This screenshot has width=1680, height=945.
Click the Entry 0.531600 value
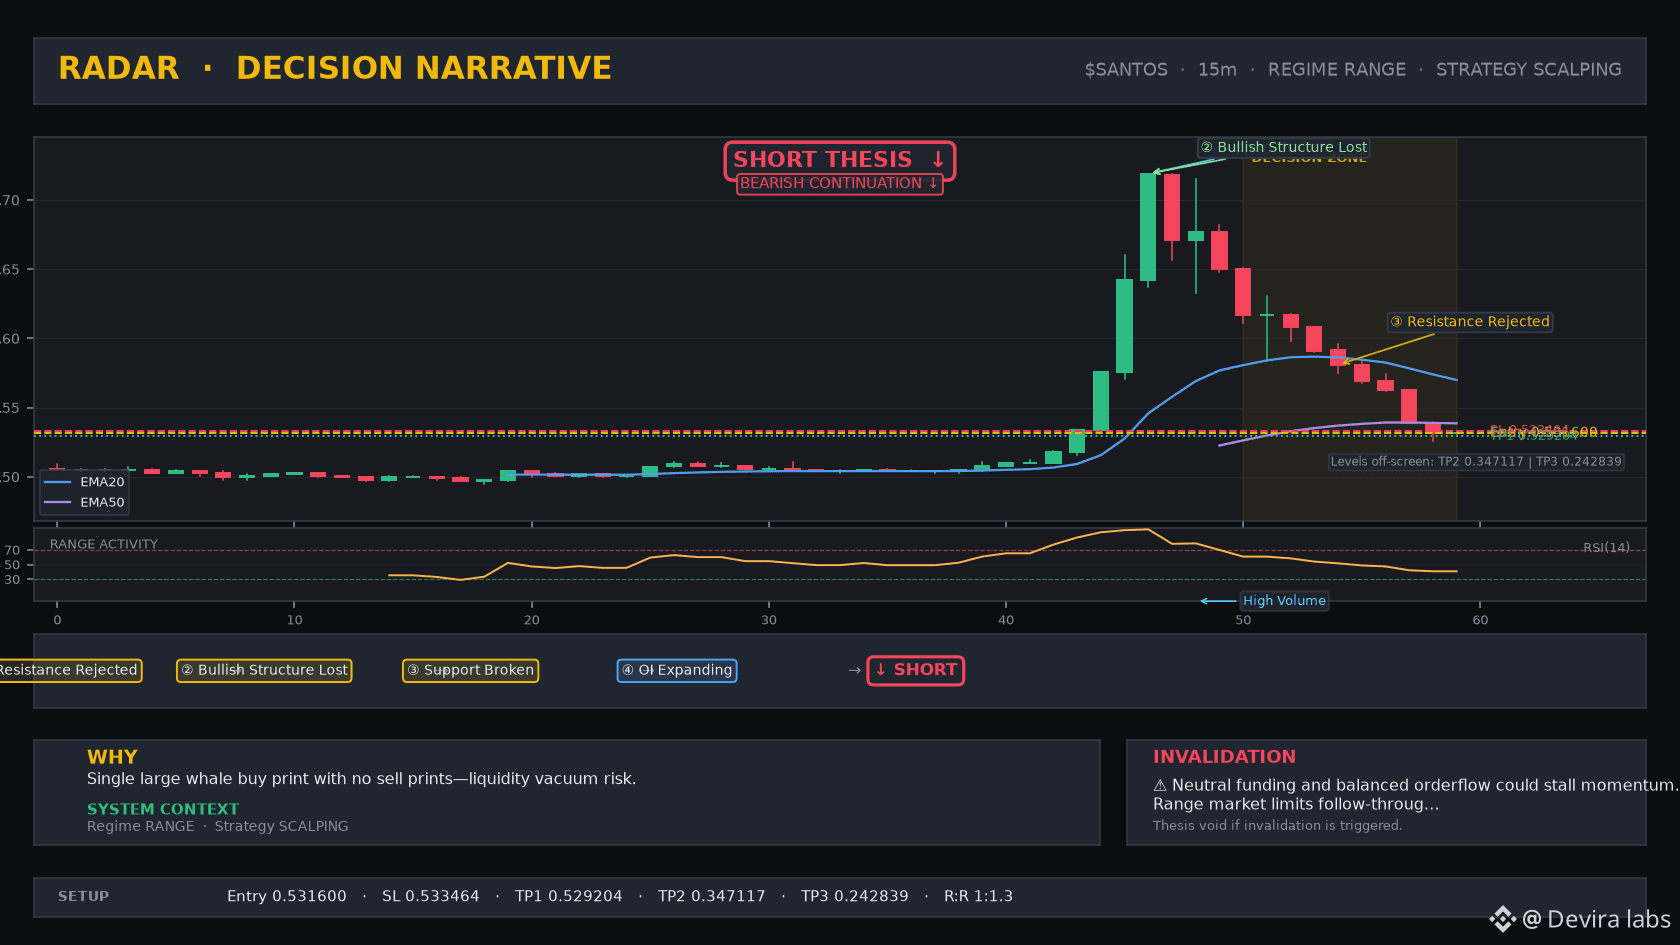point(286,897)
